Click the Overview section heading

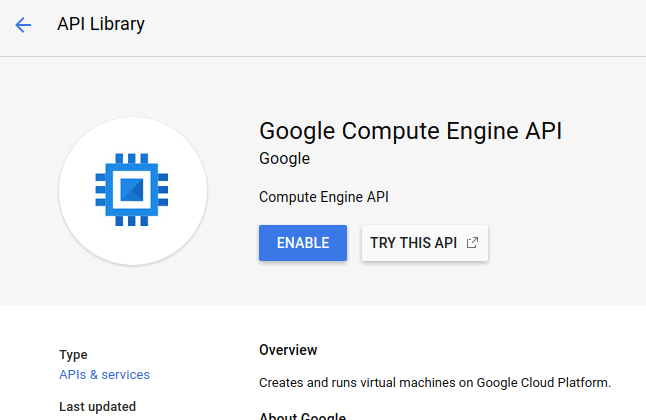(288, 350)
